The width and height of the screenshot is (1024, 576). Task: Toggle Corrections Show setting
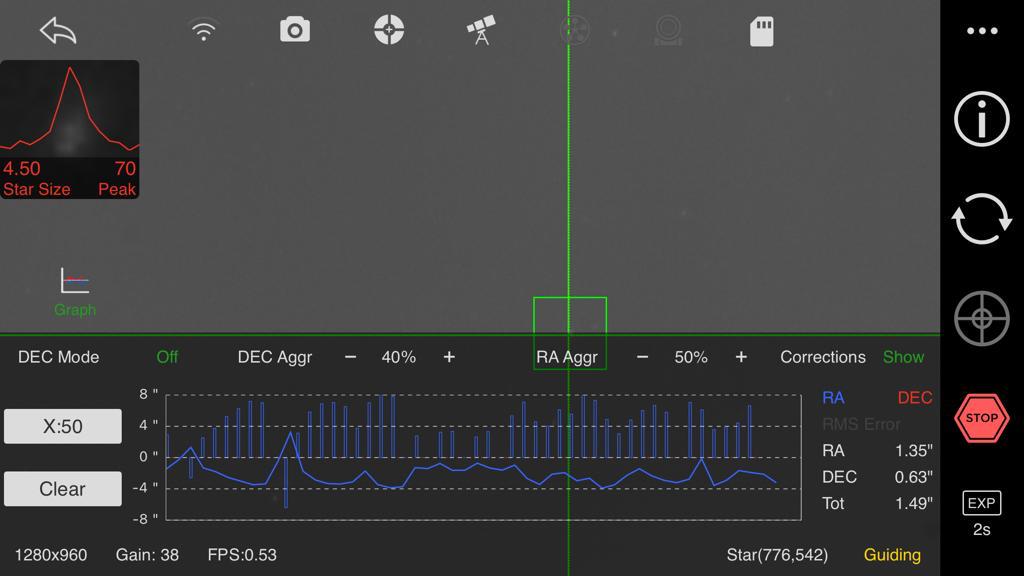pos(903,357)
